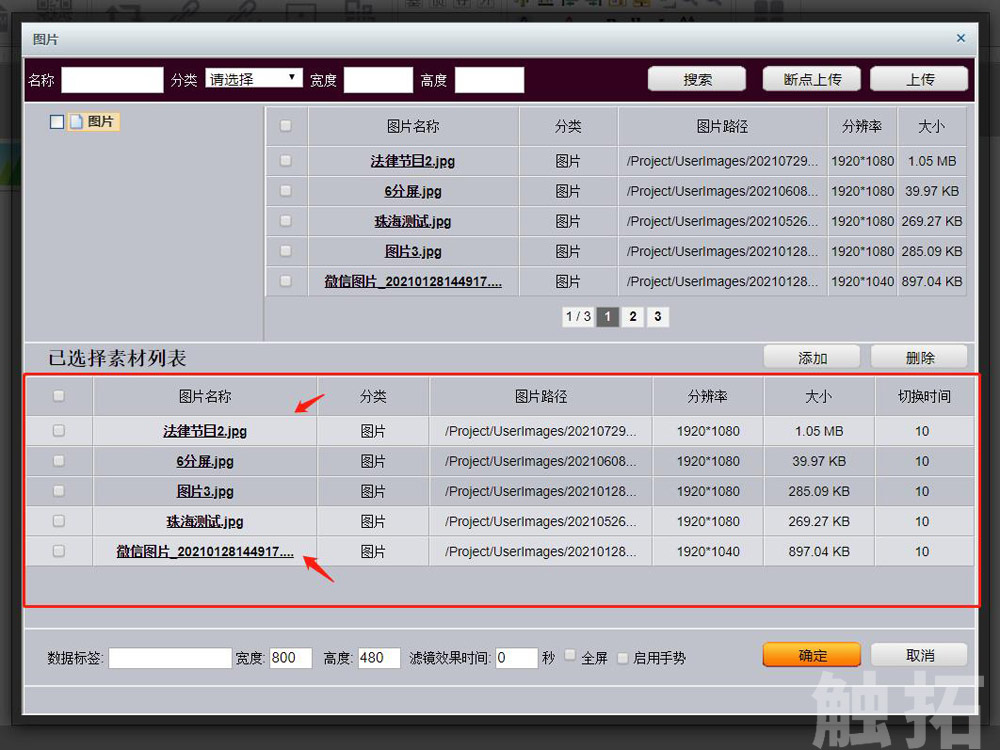Screen dimensions: 1000x750
Task: Confirm with the orange 确定 button
Action: pyautogui.click(x=812, y=655)
